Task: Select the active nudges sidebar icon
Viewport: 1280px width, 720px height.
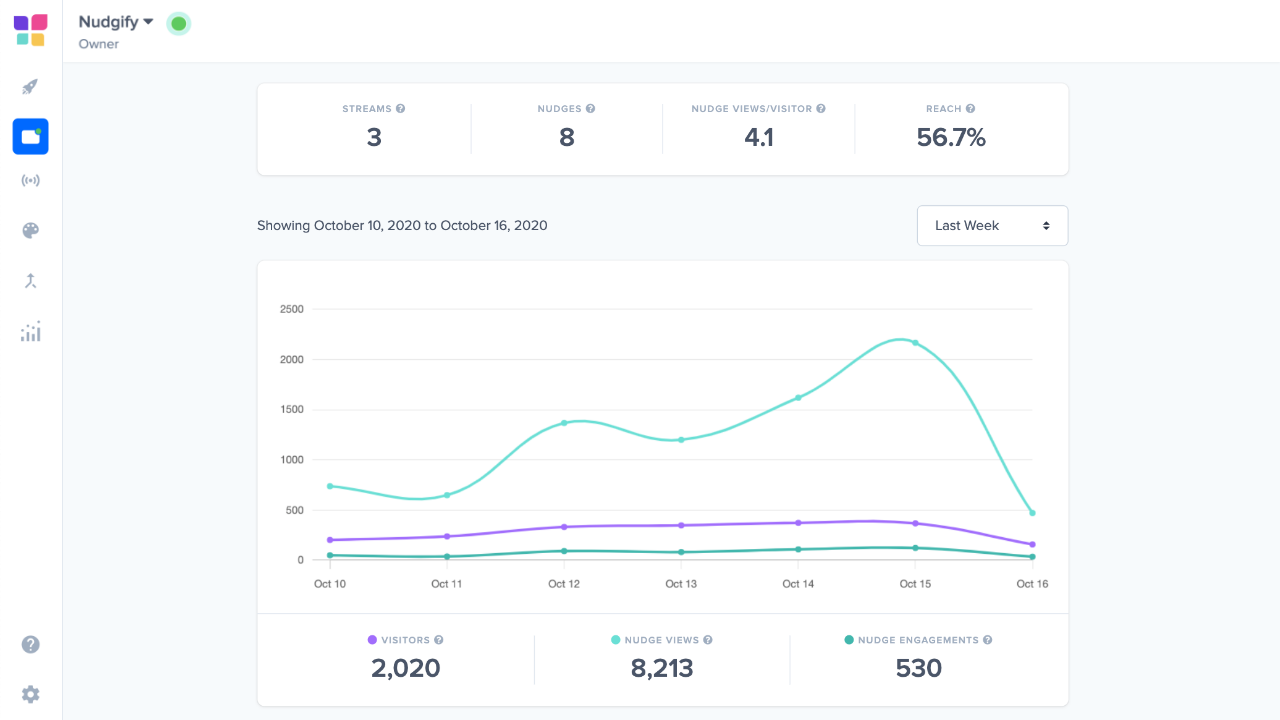Action: pyautogui.click(x=30, y=136)
